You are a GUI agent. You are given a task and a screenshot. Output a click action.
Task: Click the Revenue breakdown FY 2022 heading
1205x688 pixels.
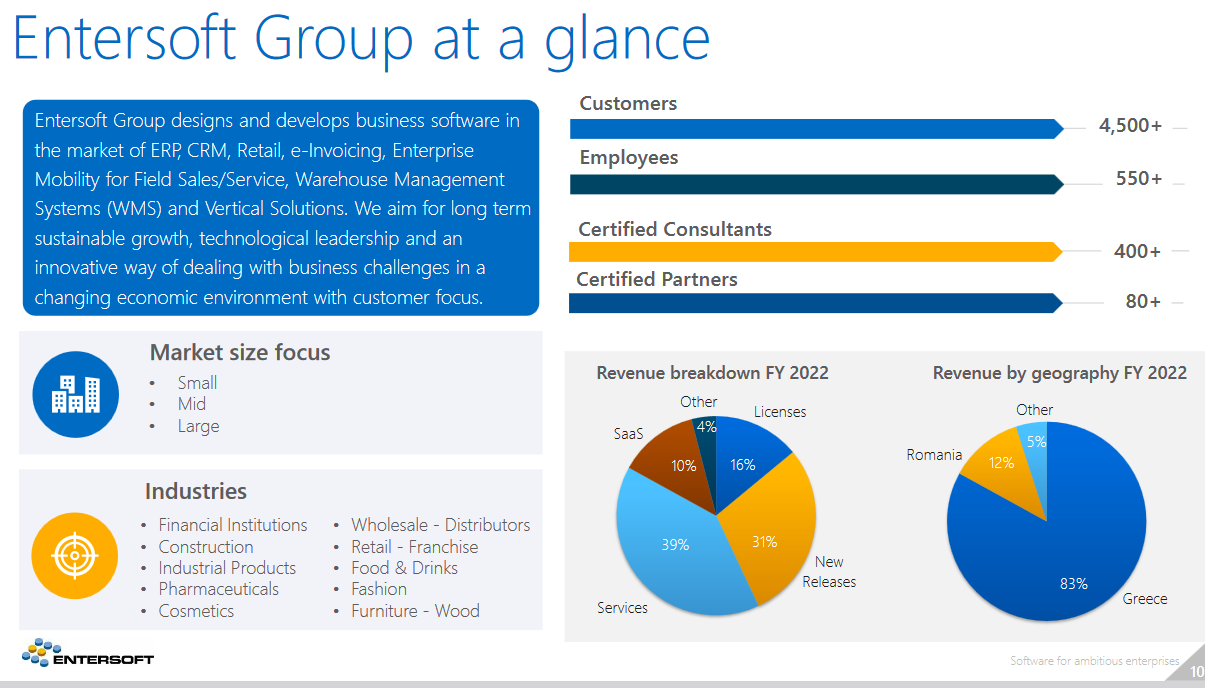coord(712,373)
